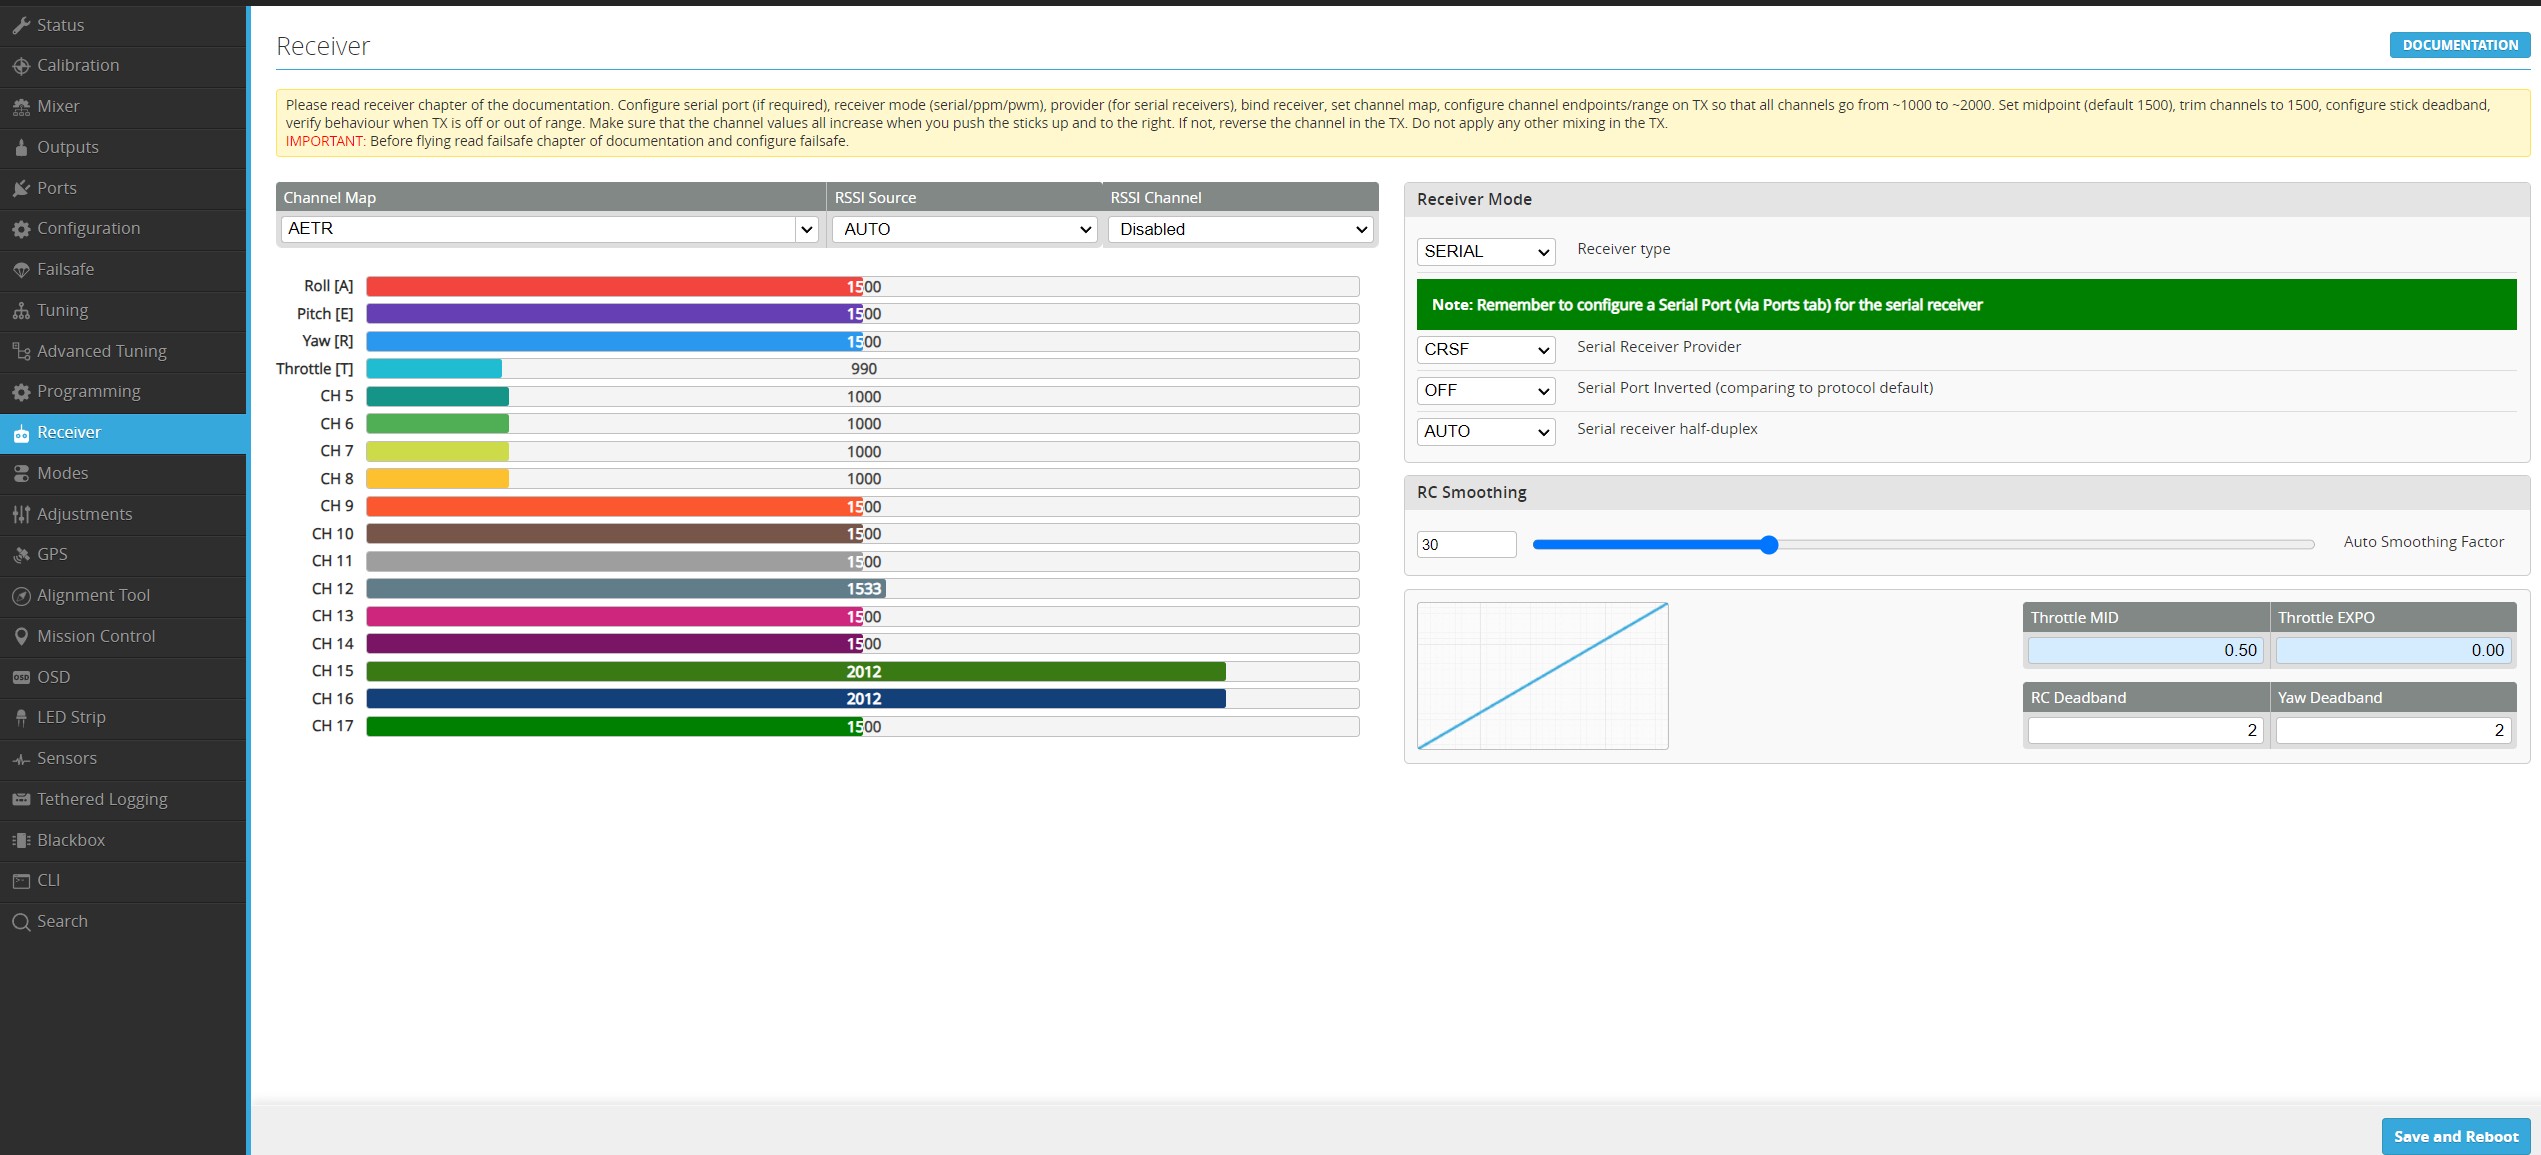2541x1155 pixels.
Task: Switch to the Configuration tab
Action: pos(88,228)
